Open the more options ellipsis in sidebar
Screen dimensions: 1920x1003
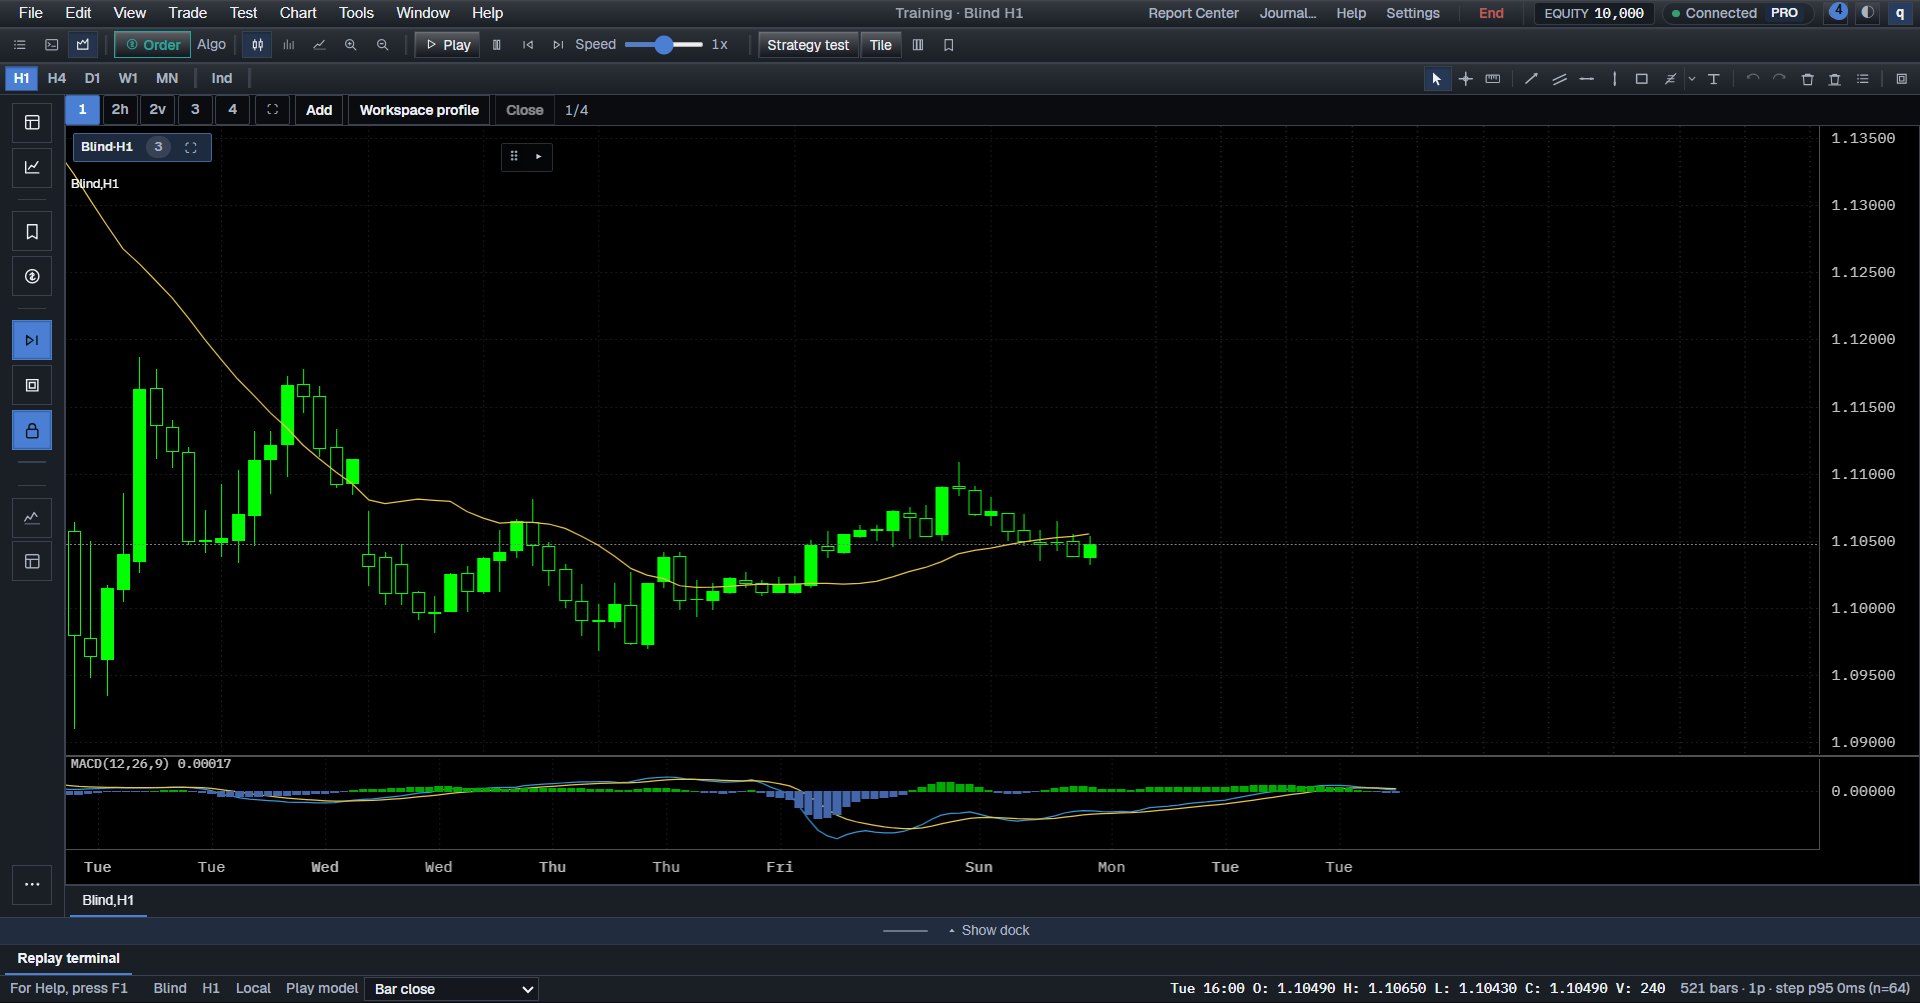tap(32, 884)
